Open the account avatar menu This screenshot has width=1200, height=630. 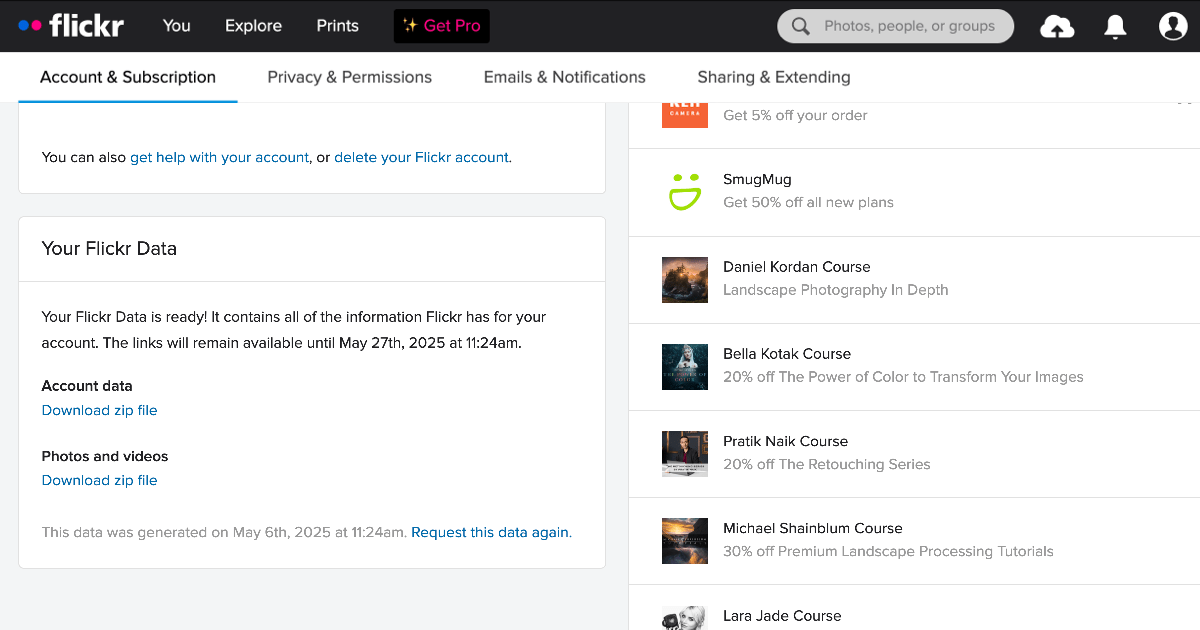tap(1173, 26)
